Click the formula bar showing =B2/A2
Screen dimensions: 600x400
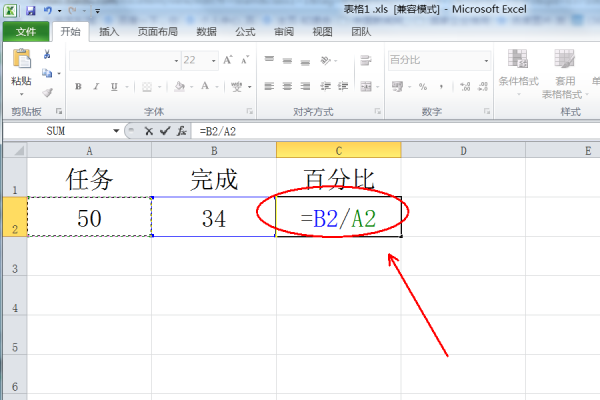[395, 131]
